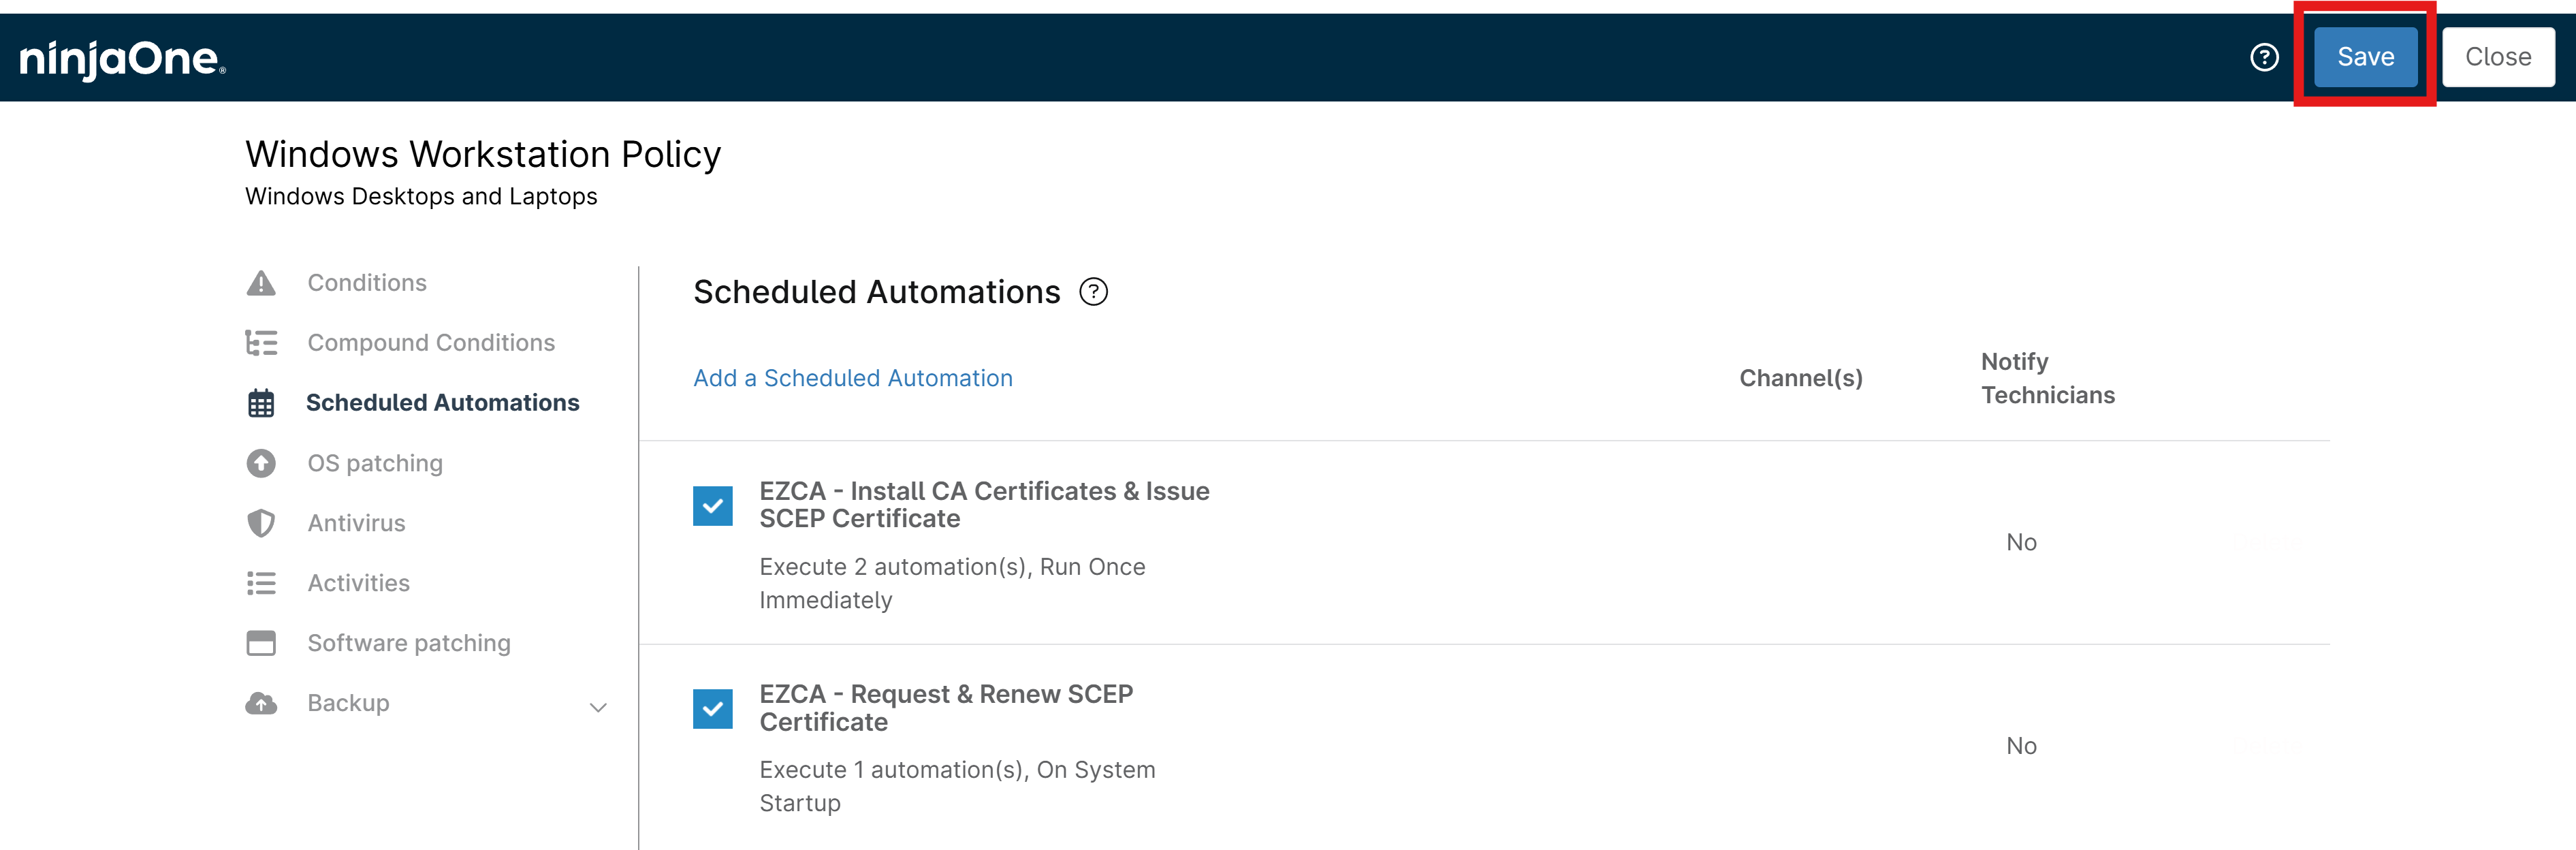Open Compound Conditions in the sidebar
Viewport: 2576px width, 850px height.
tap(431, 343)
